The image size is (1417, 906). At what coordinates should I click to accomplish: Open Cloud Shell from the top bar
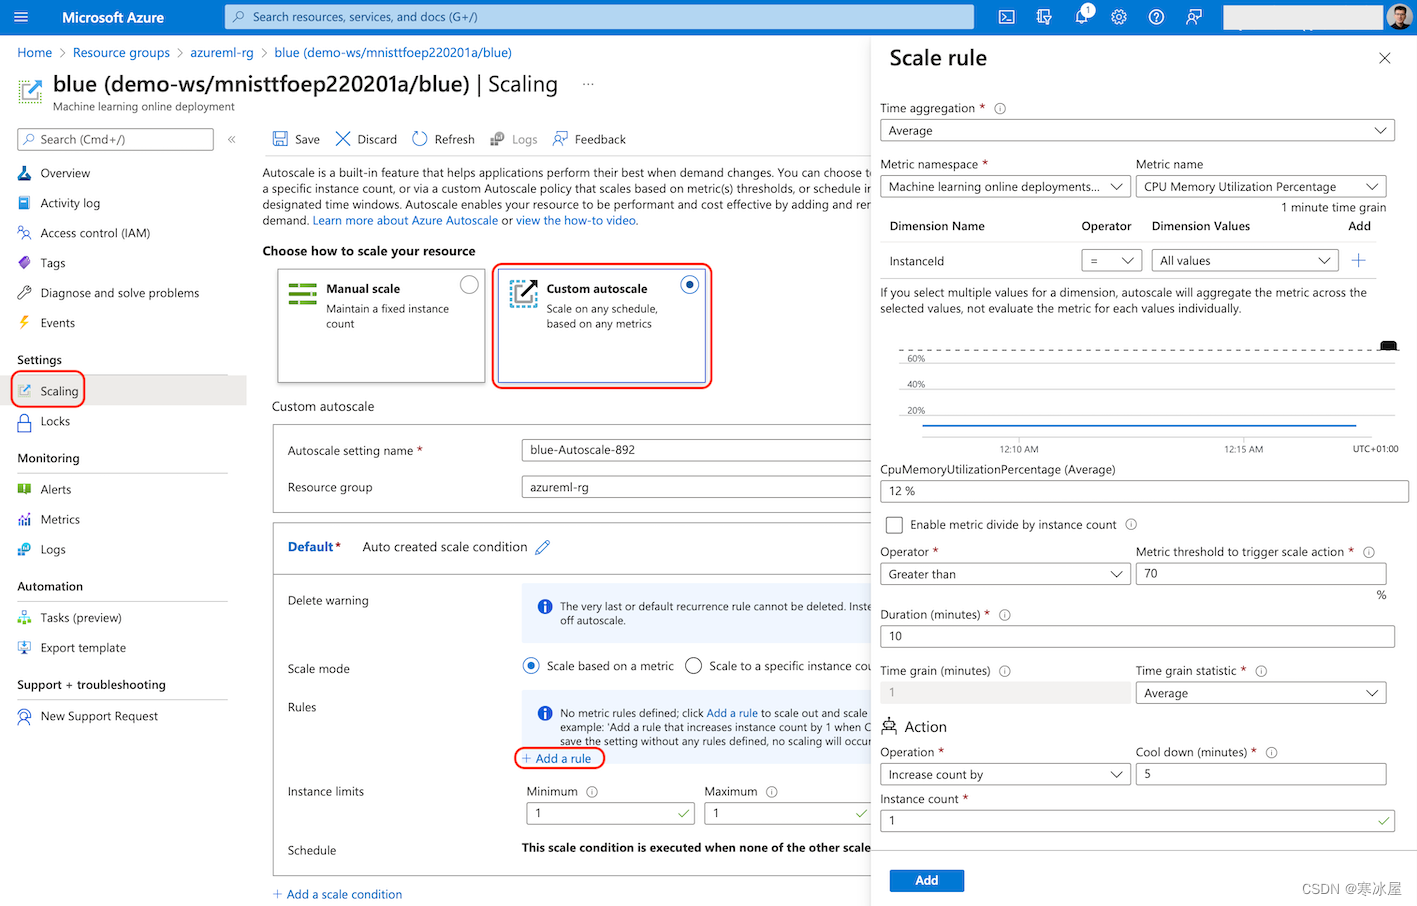1007,17
